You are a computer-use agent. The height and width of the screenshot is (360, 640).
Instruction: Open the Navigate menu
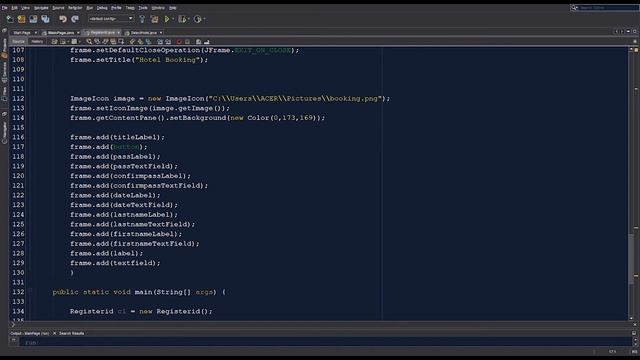coord(41,8)
